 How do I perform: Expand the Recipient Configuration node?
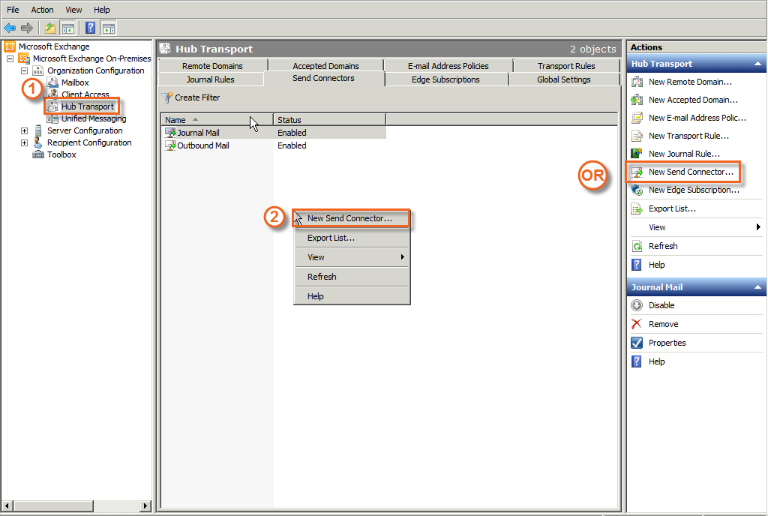(24, 143)
